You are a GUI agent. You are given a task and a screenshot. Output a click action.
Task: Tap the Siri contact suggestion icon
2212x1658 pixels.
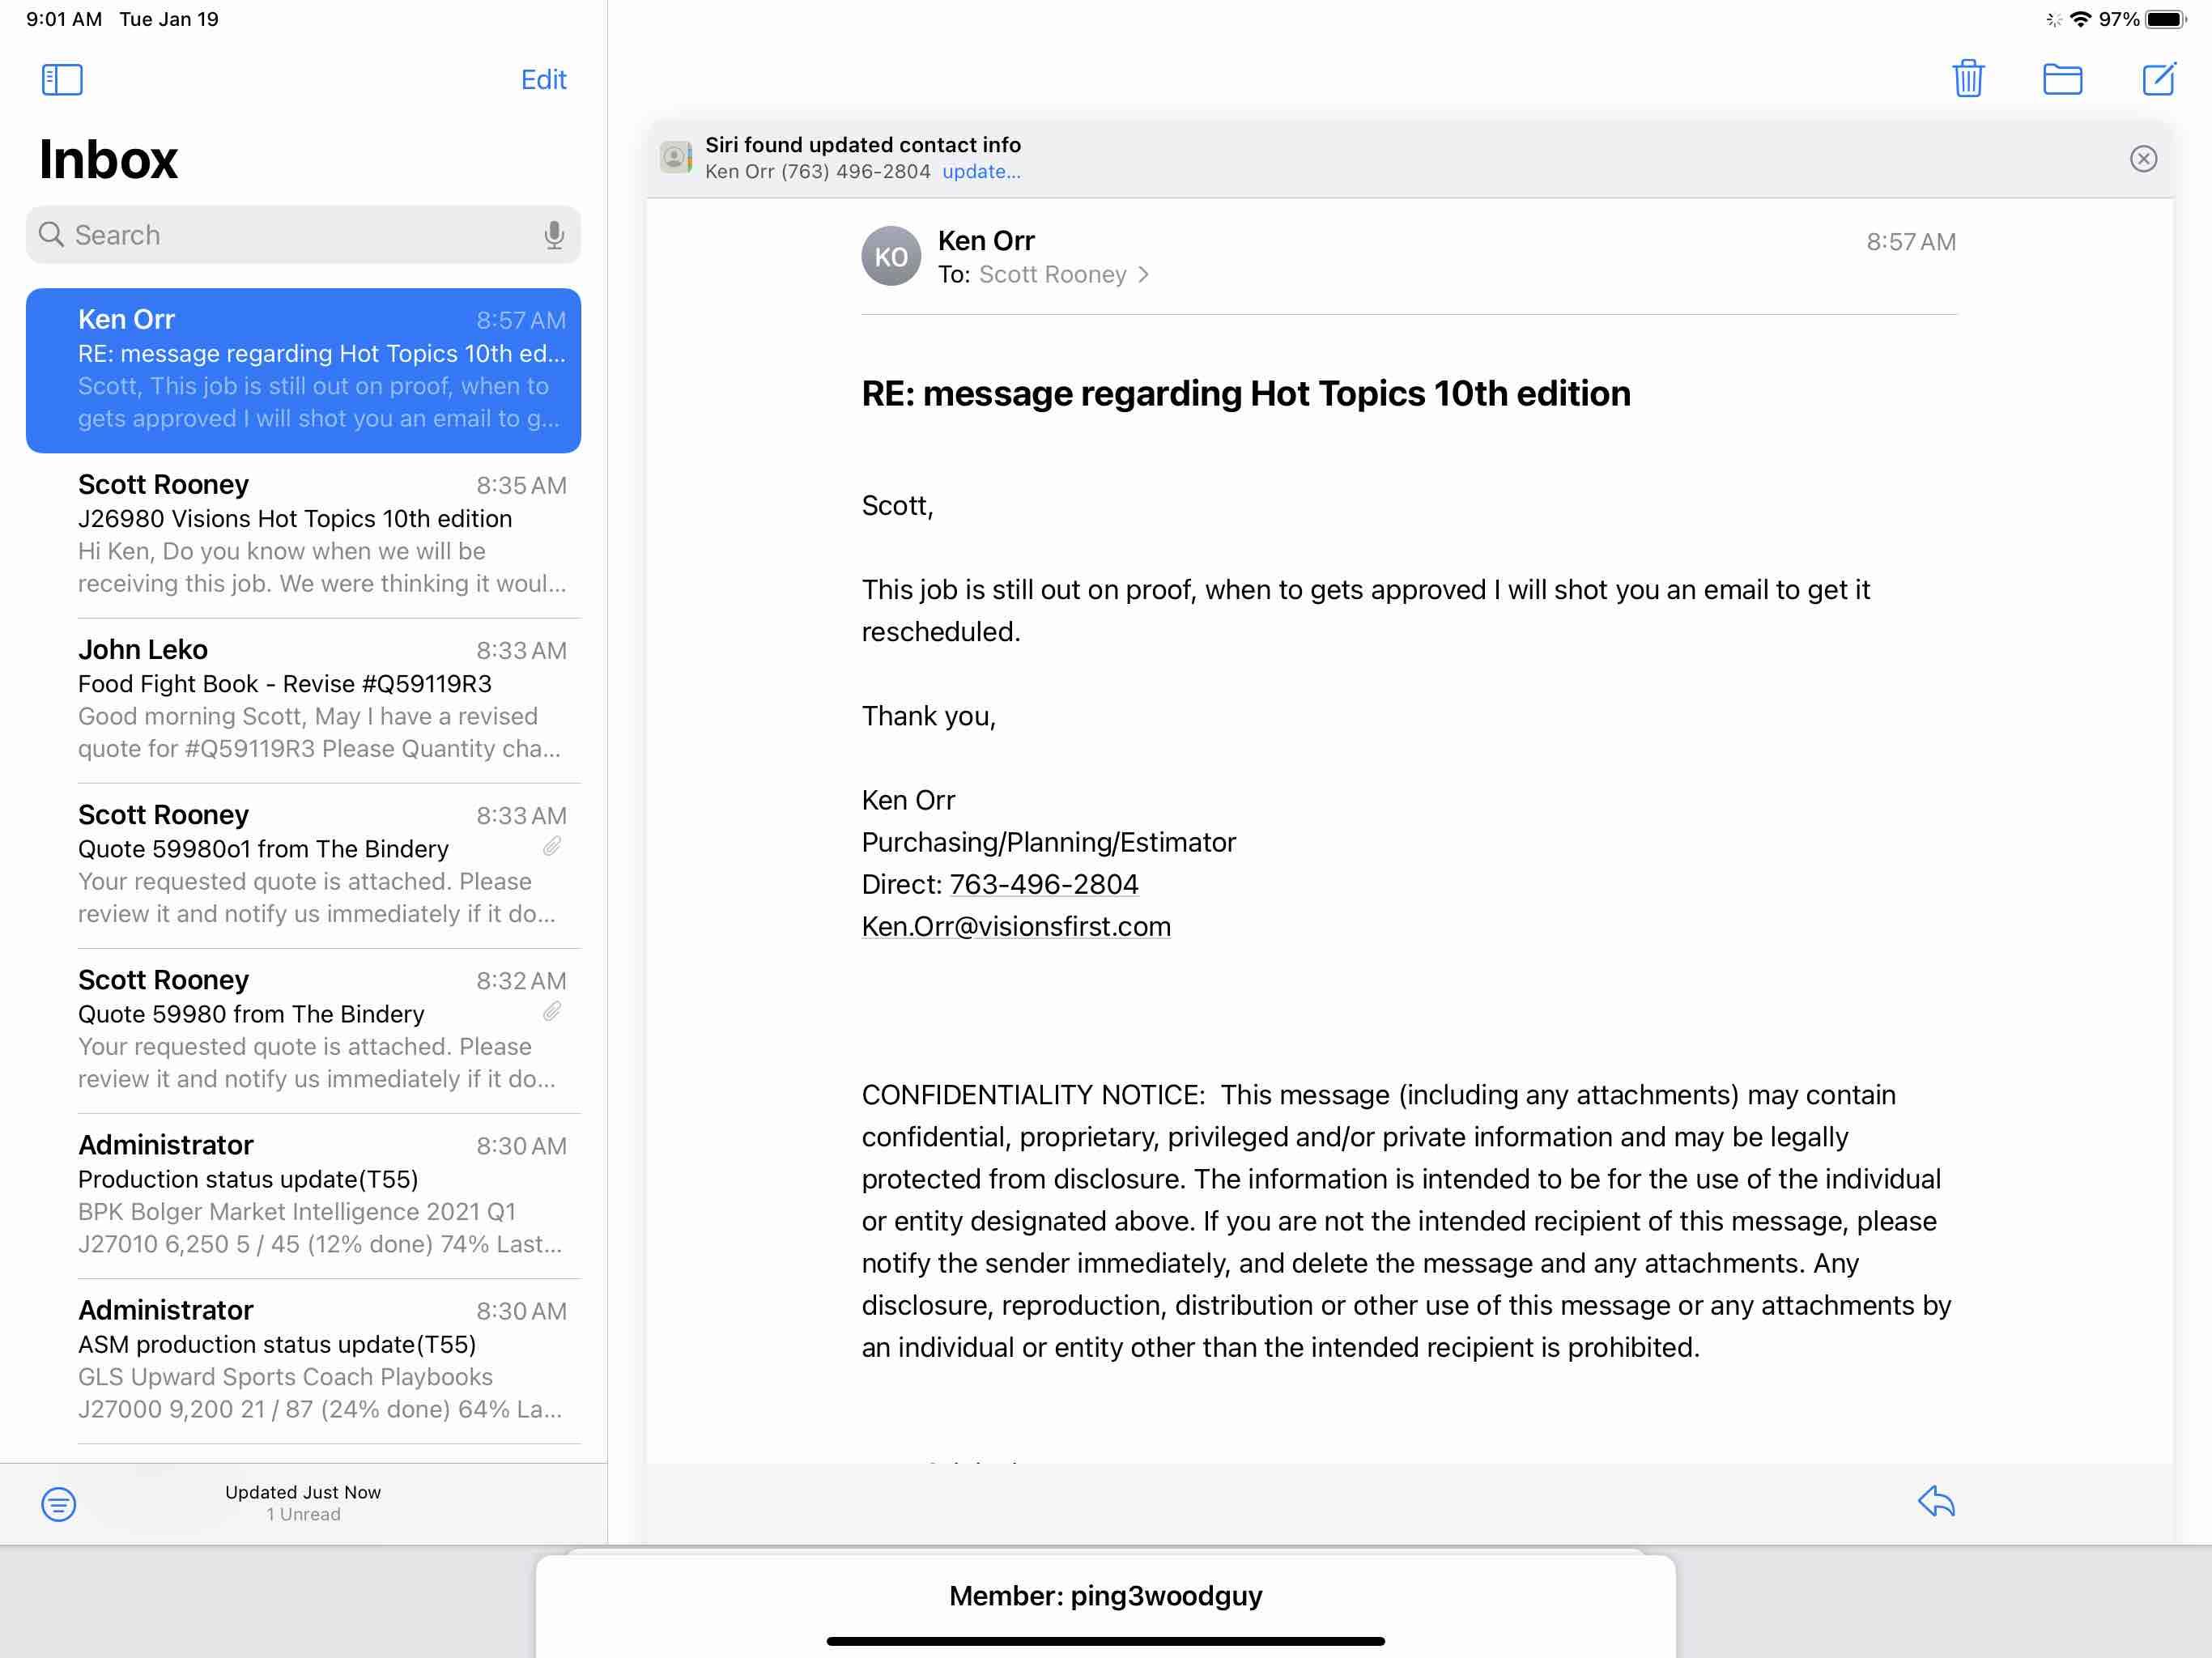[676, 157]
